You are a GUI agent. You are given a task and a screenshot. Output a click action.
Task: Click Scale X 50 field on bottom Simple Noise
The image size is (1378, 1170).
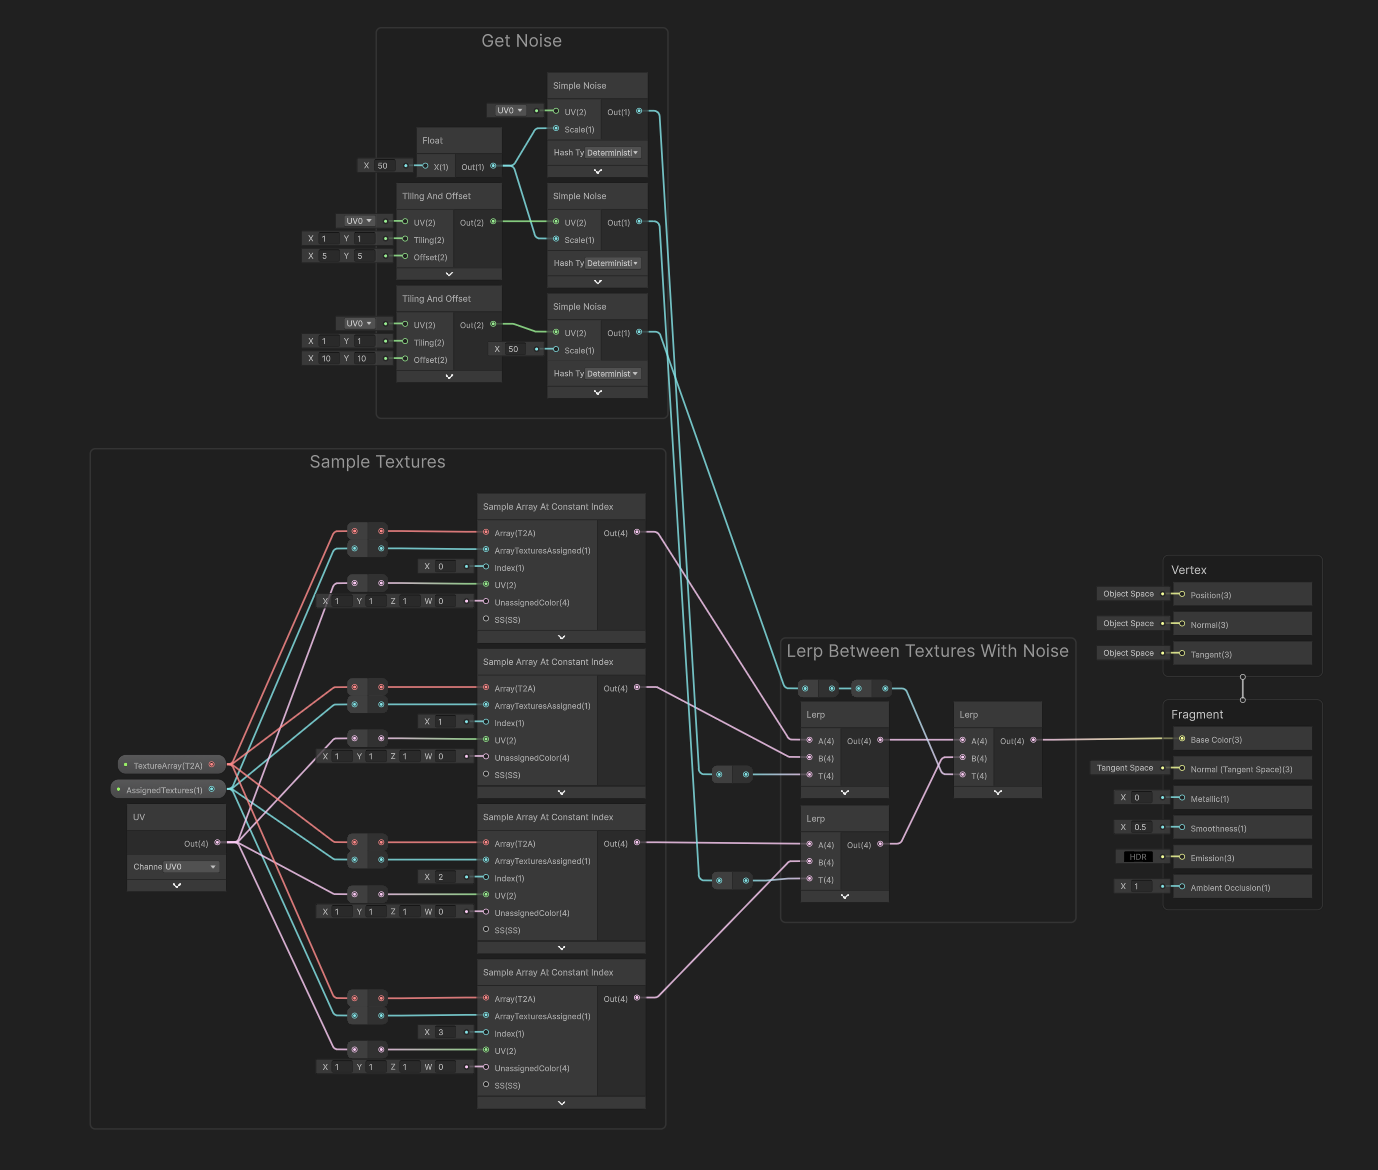[x=517, y=349]
